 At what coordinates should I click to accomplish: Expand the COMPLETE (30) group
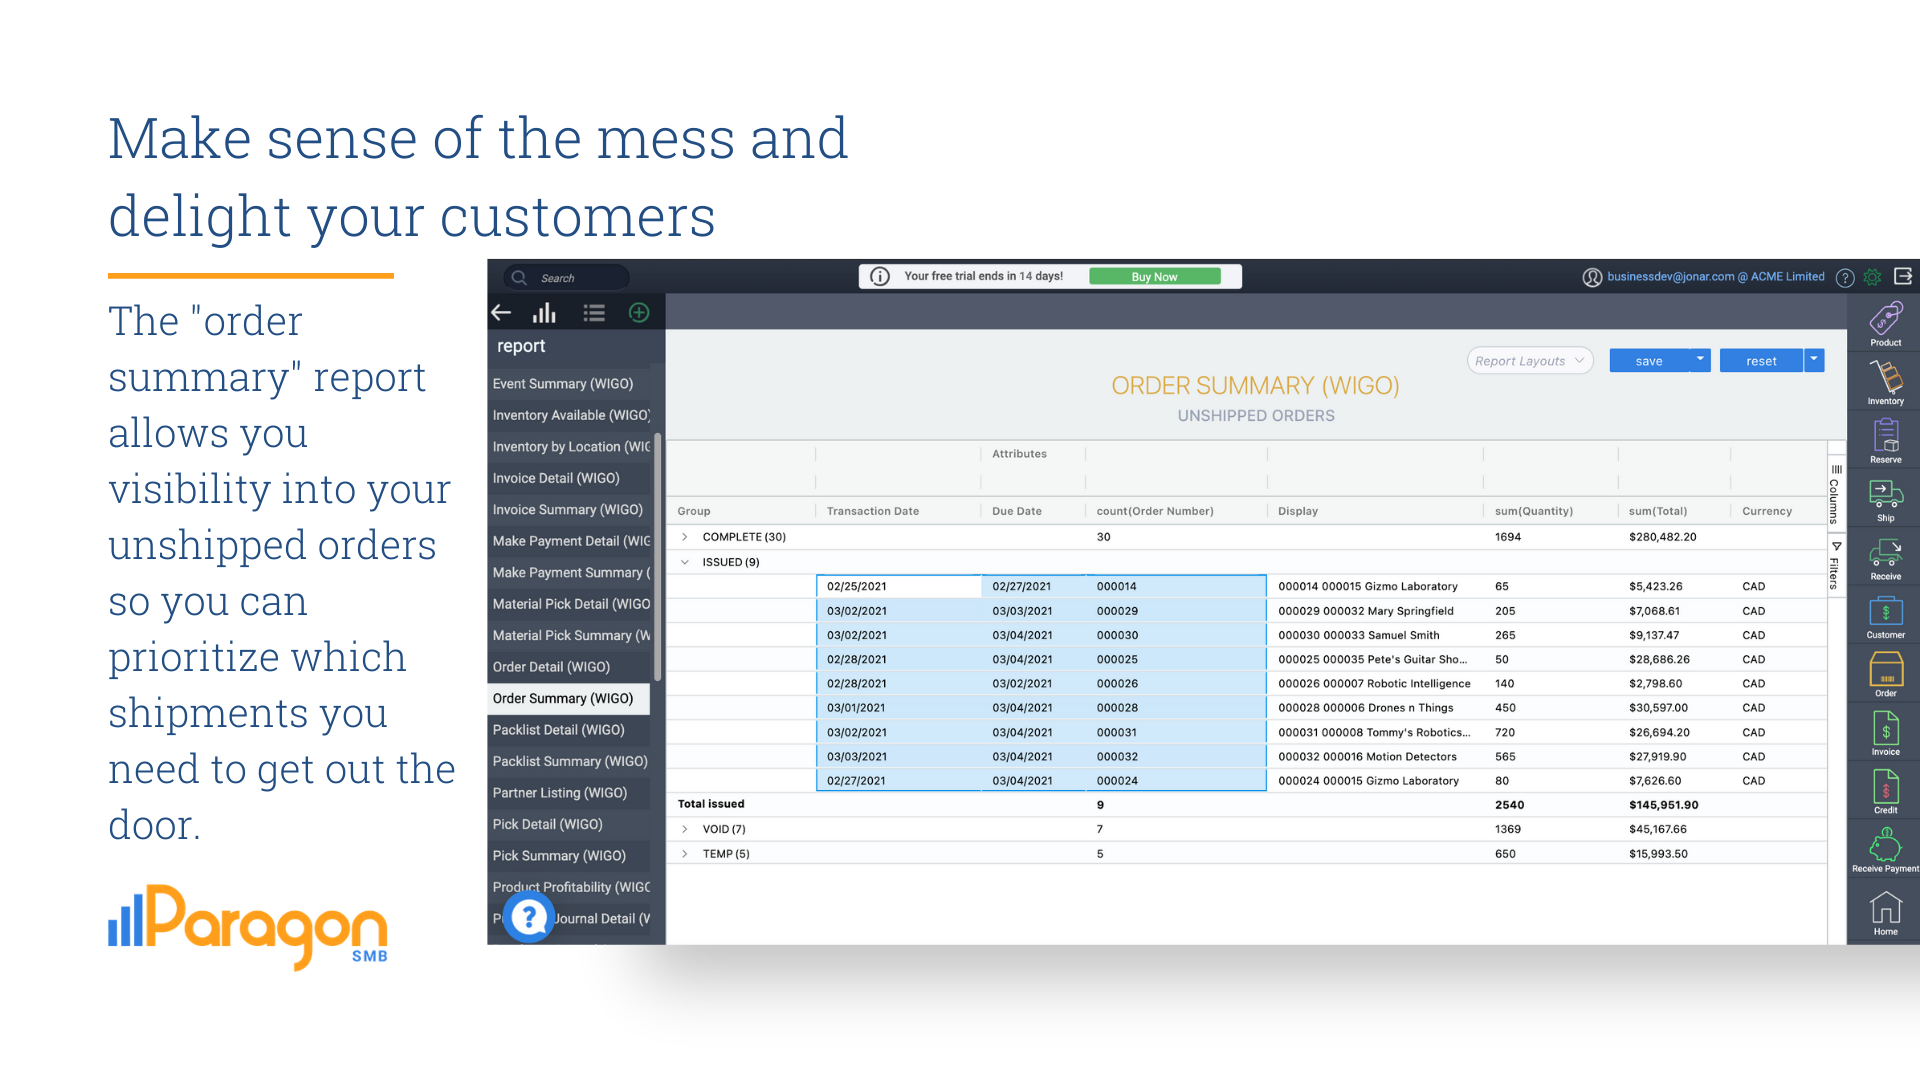pyautogui.click(x=685, y=537)
